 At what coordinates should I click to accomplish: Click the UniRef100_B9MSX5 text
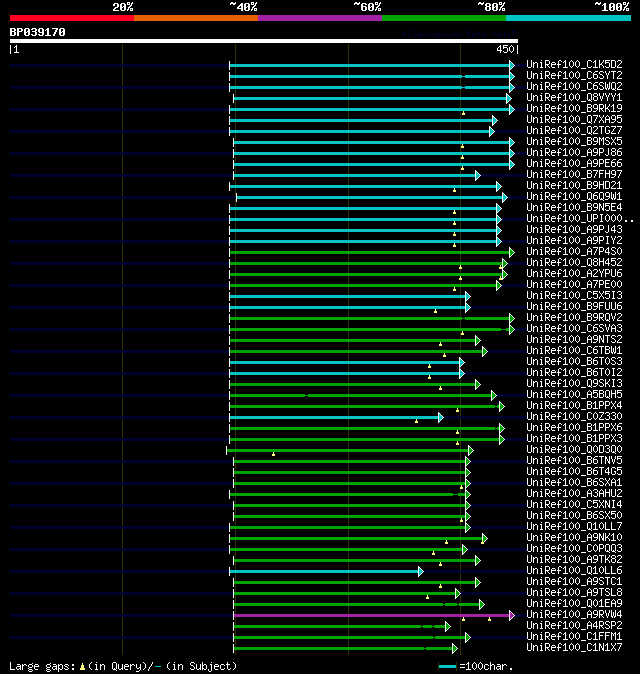point(574,141)
